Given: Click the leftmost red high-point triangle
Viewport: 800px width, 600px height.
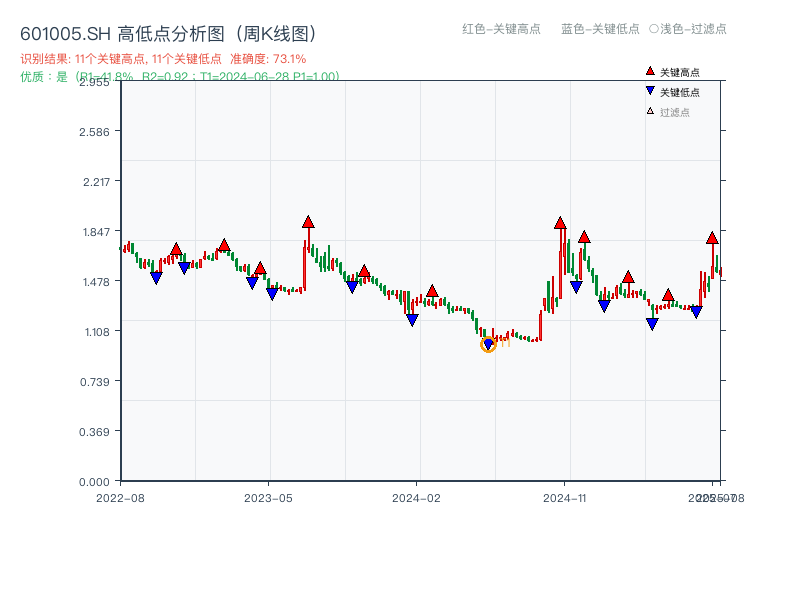Looking at the screenshot, I should 176,249.
